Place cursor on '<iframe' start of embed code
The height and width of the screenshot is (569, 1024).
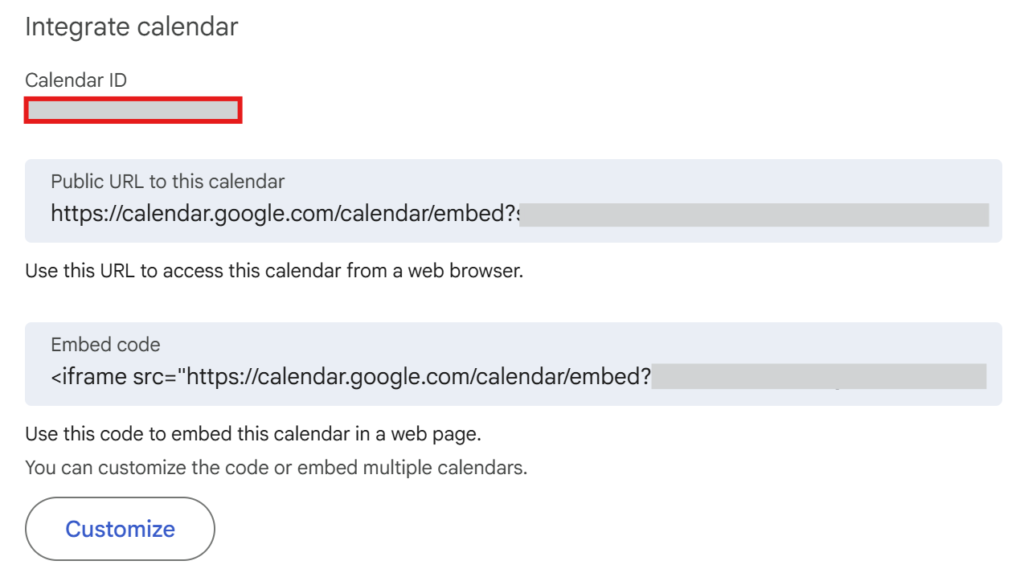pos(52,377)
